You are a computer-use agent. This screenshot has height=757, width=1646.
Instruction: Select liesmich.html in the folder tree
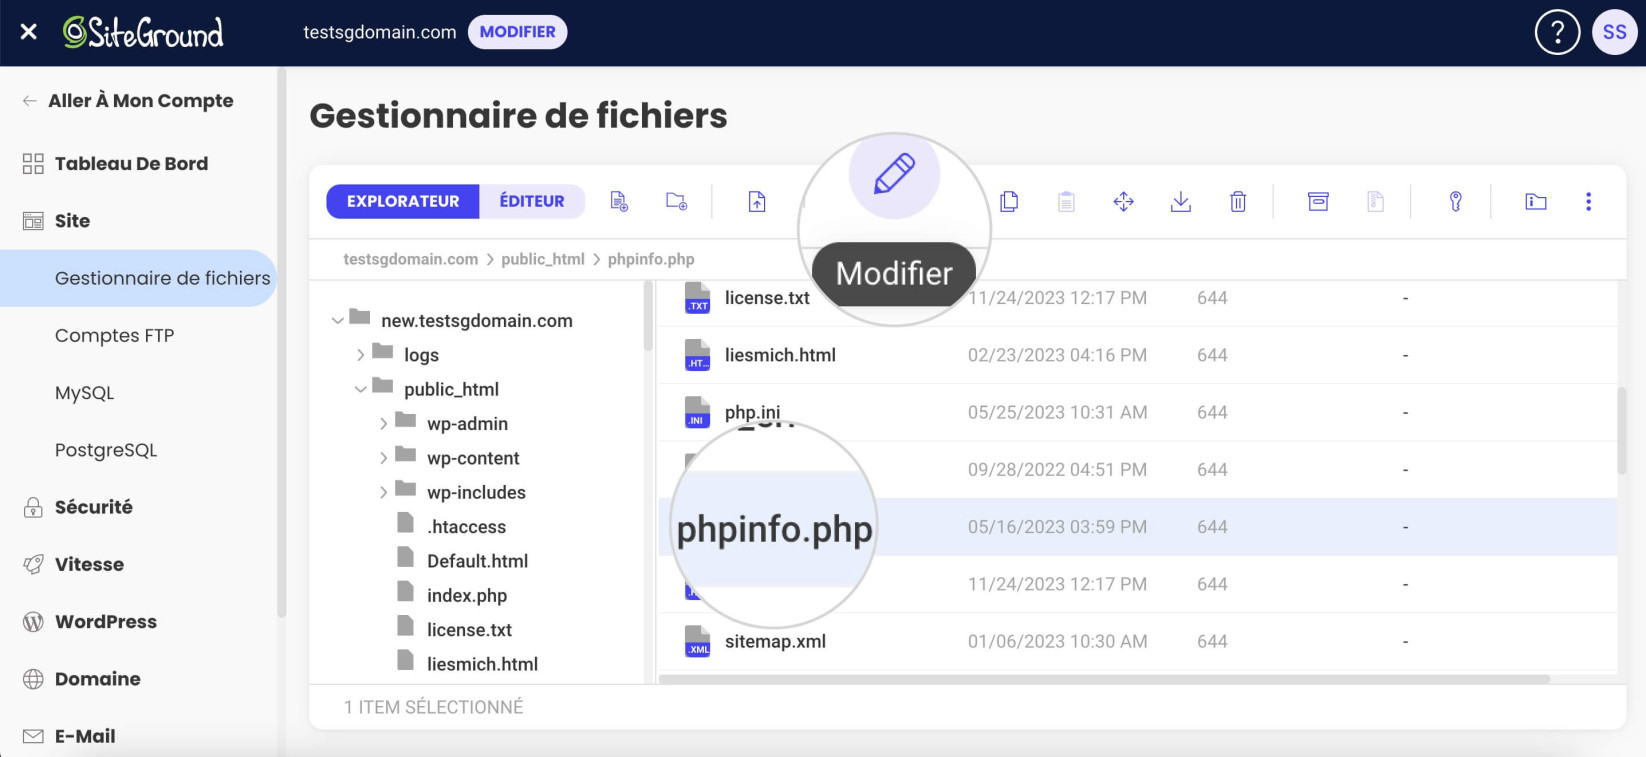482,664
